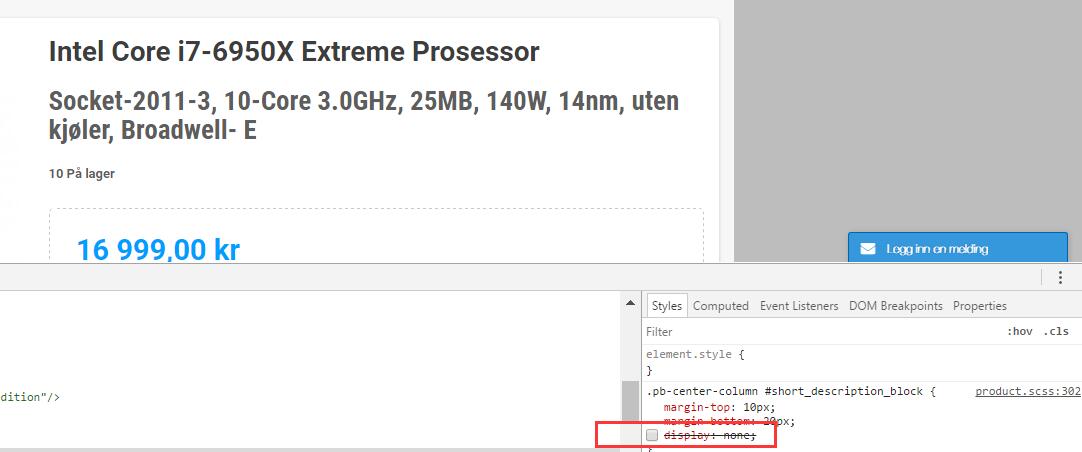Viewport: 1082px width, 452px height.
Task: Open the DevTools three-dot menu
Action: click(1061, 277)
